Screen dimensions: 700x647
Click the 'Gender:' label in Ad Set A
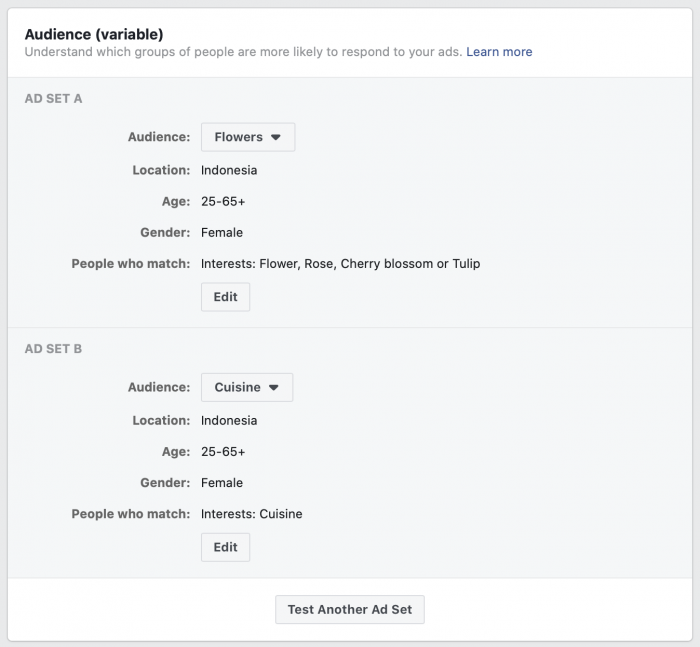[165, 233]
